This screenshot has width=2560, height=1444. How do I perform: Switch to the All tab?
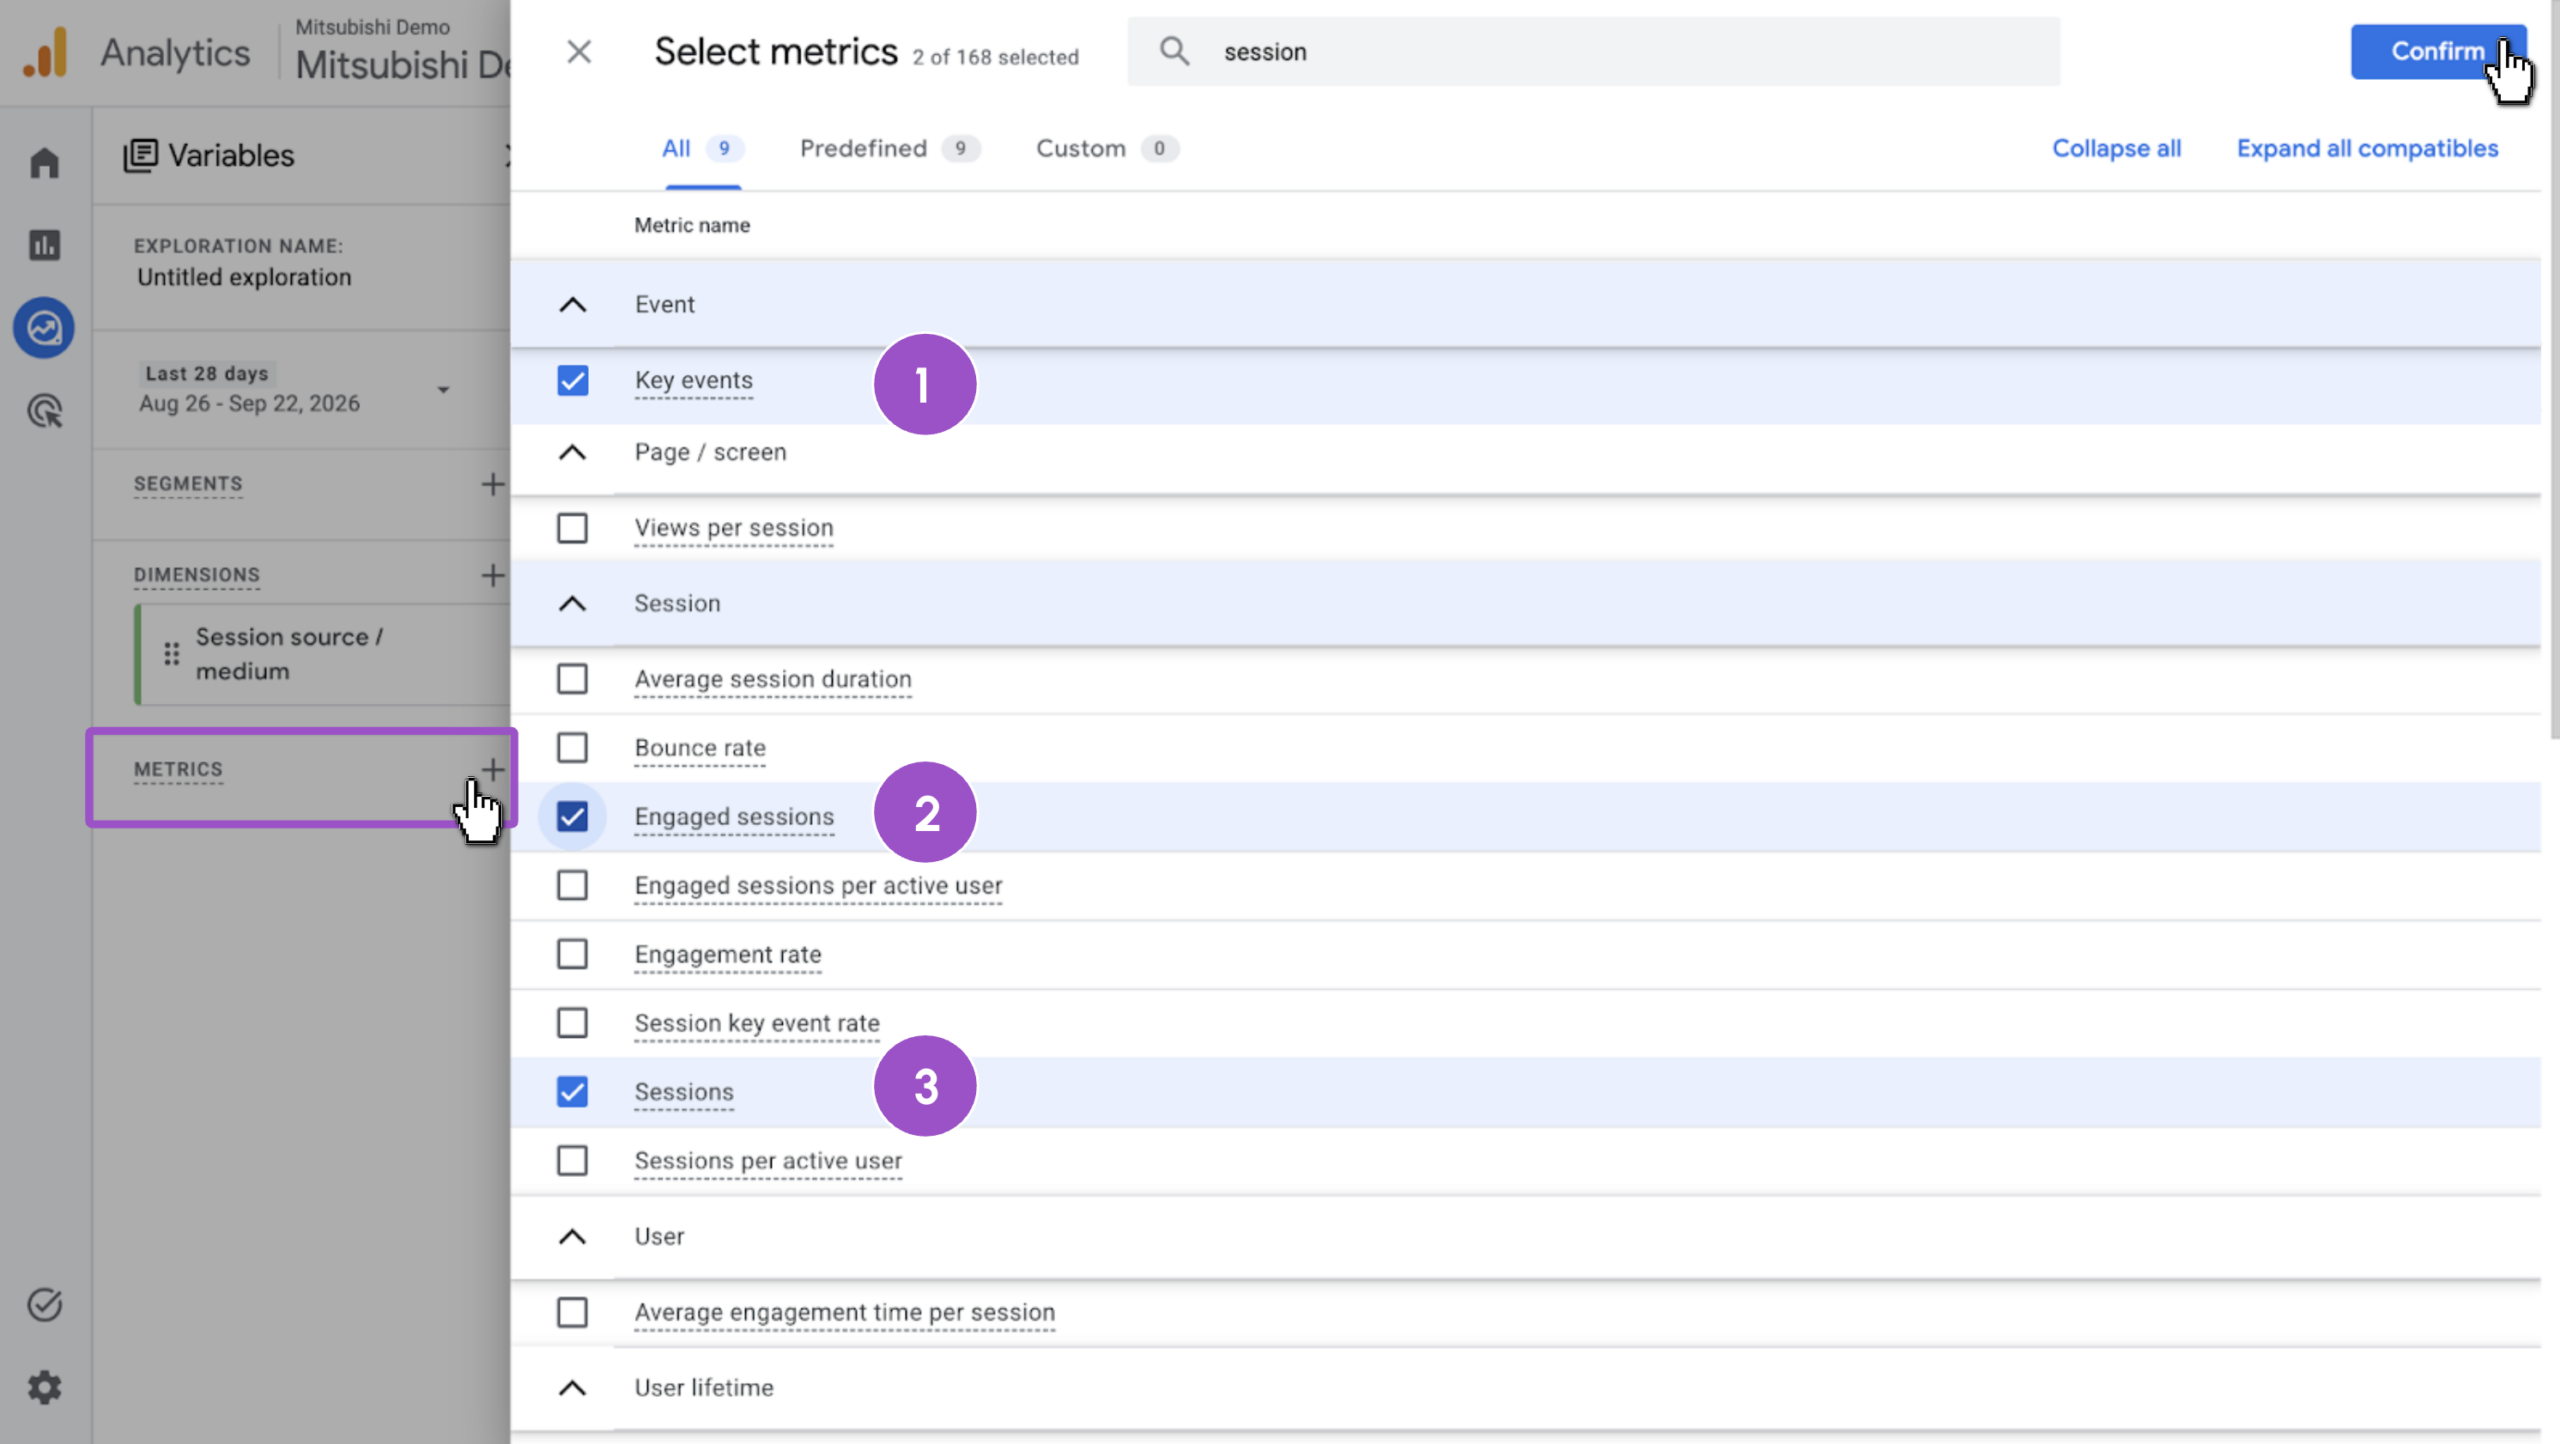coord(702,149)
